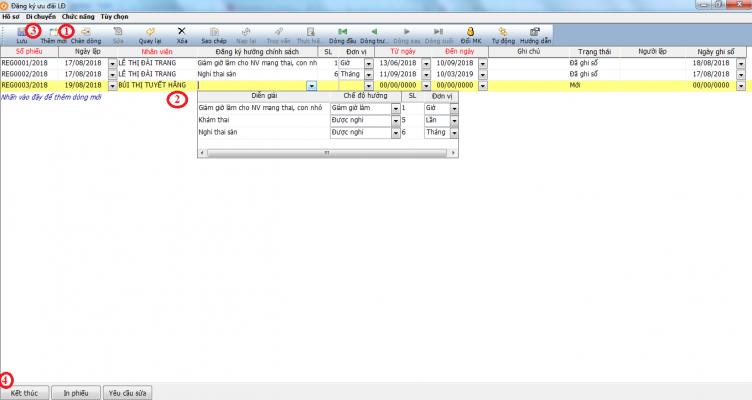Open the Tùy chọn menu
The width and height of the screenshot is (752, 400).
point(115,17)
